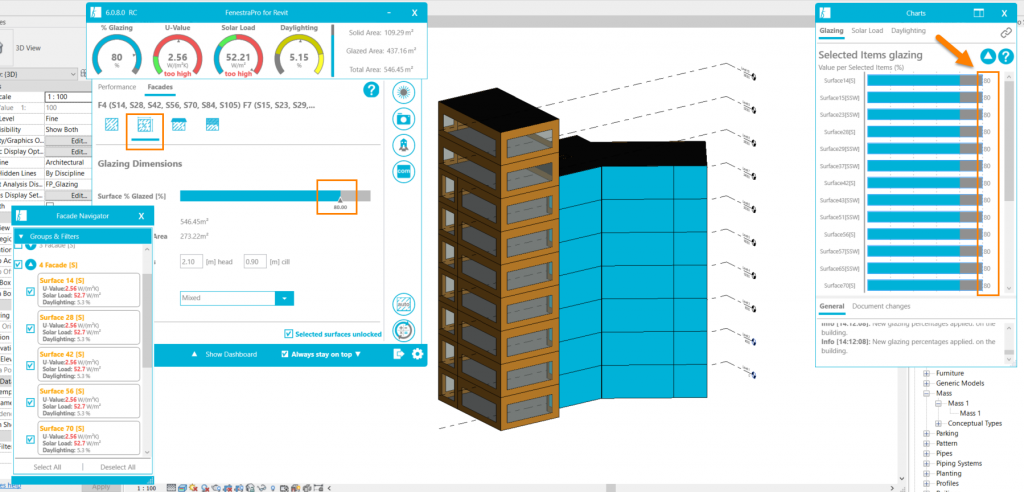Expand Conceptual Types tree node
The image size is (1024, 492).
coord(939,423)
